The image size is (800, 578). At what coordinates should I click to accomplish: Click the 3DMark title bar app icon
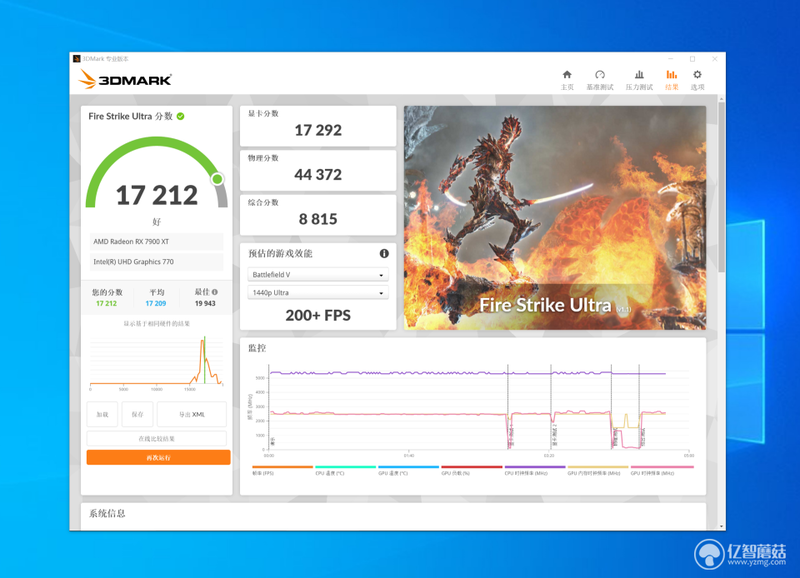77,59
